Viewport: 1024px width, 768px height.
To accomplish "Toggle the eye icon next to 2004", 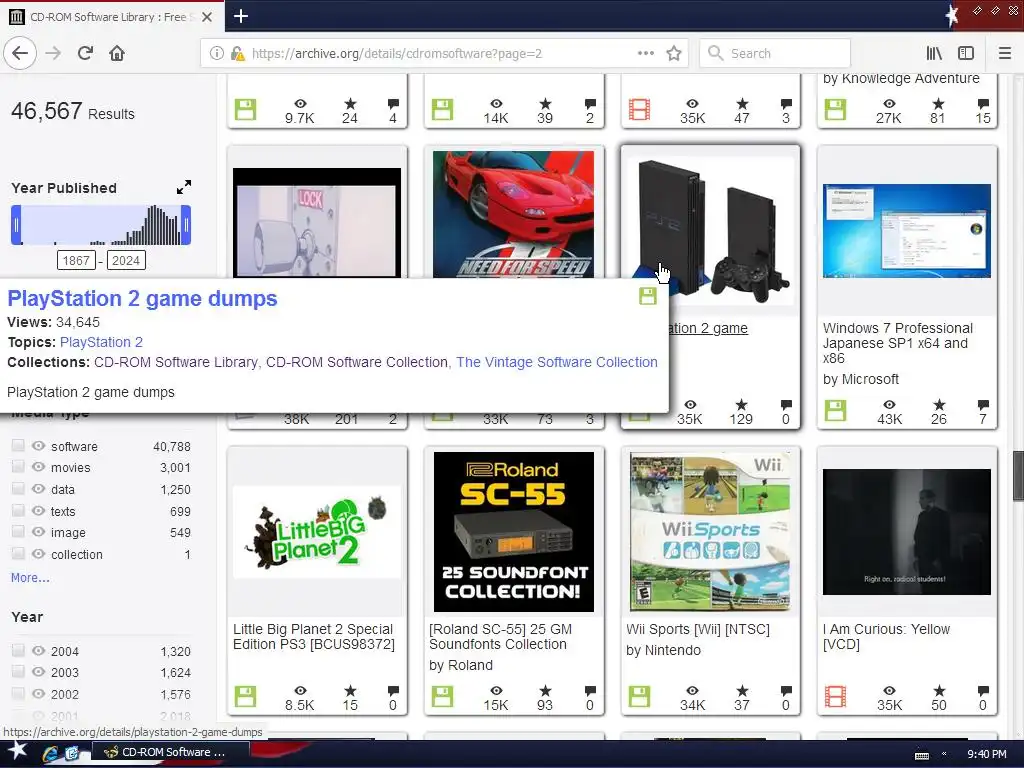I will point(39,650).
